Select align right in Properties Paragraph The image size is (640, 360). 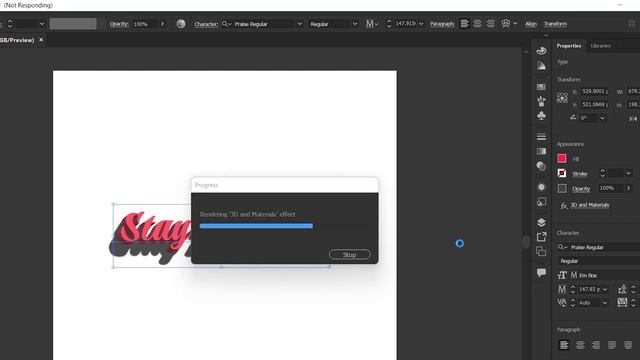pos(596,345)
